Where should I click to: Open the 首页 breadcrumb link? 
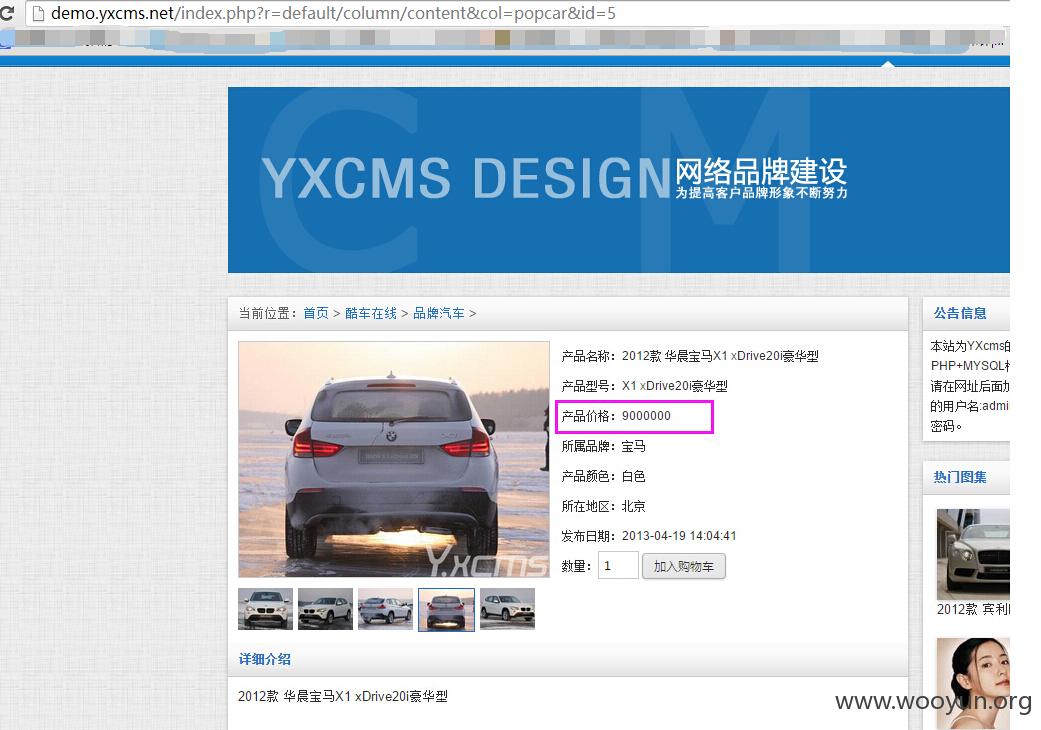coord(315,313)
